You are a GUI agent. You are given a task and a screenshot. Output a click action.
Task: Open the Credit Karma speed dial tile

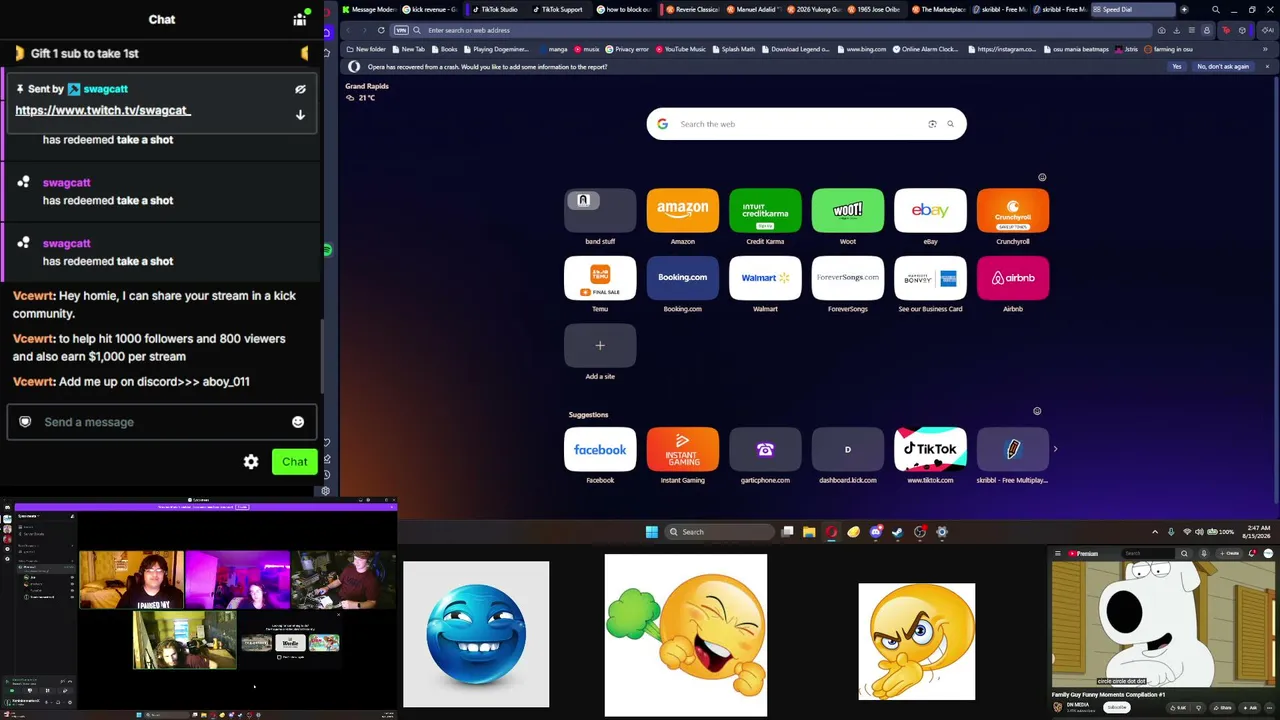point(765,210)
